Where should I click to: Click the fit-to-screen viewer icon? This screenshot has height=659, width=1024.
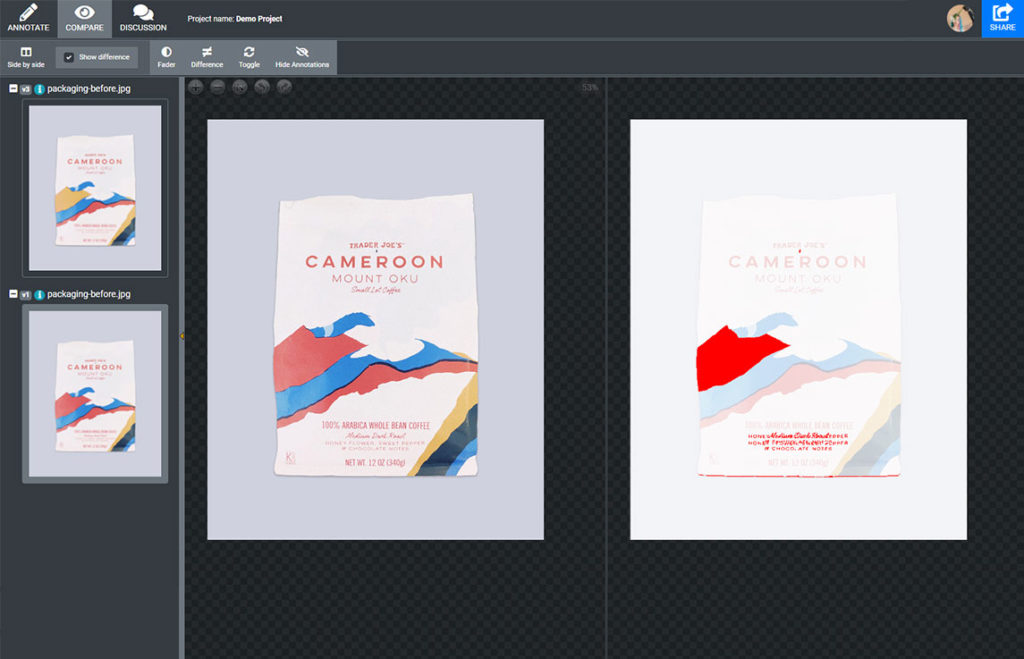[240, 87]
